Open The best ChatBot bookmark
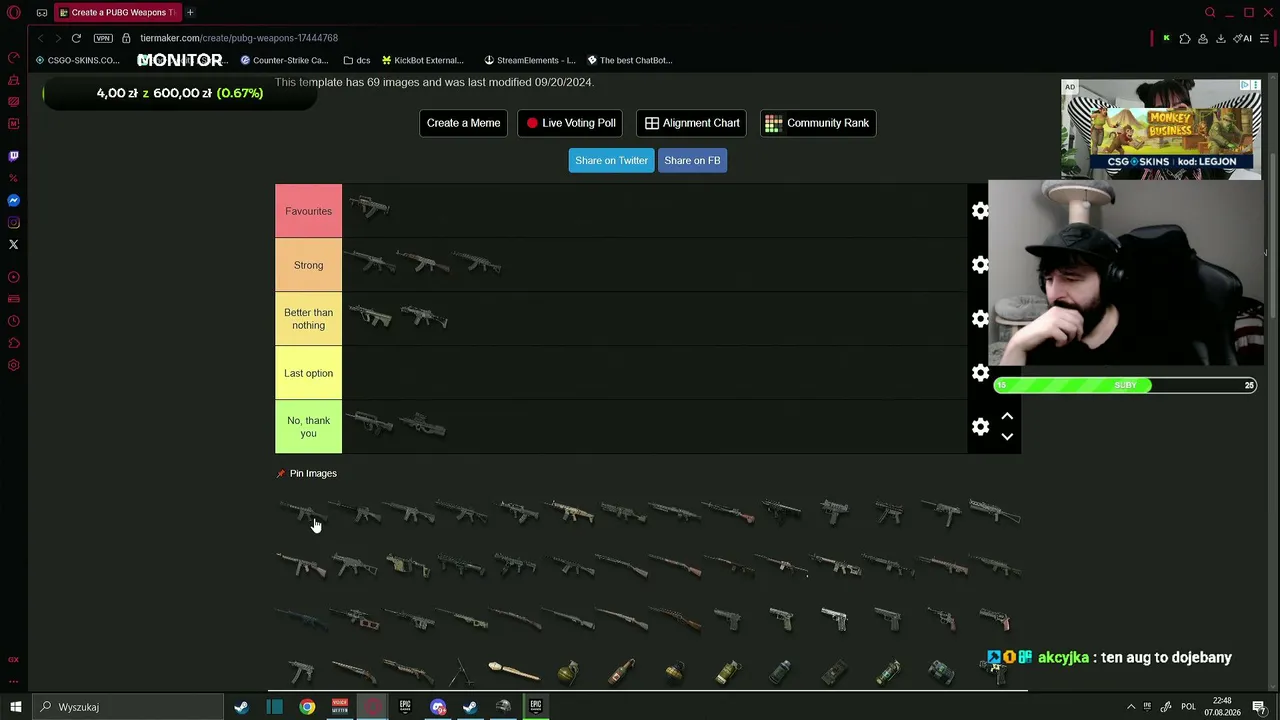The image size is (1280, 720). click(x=629, y=60)
